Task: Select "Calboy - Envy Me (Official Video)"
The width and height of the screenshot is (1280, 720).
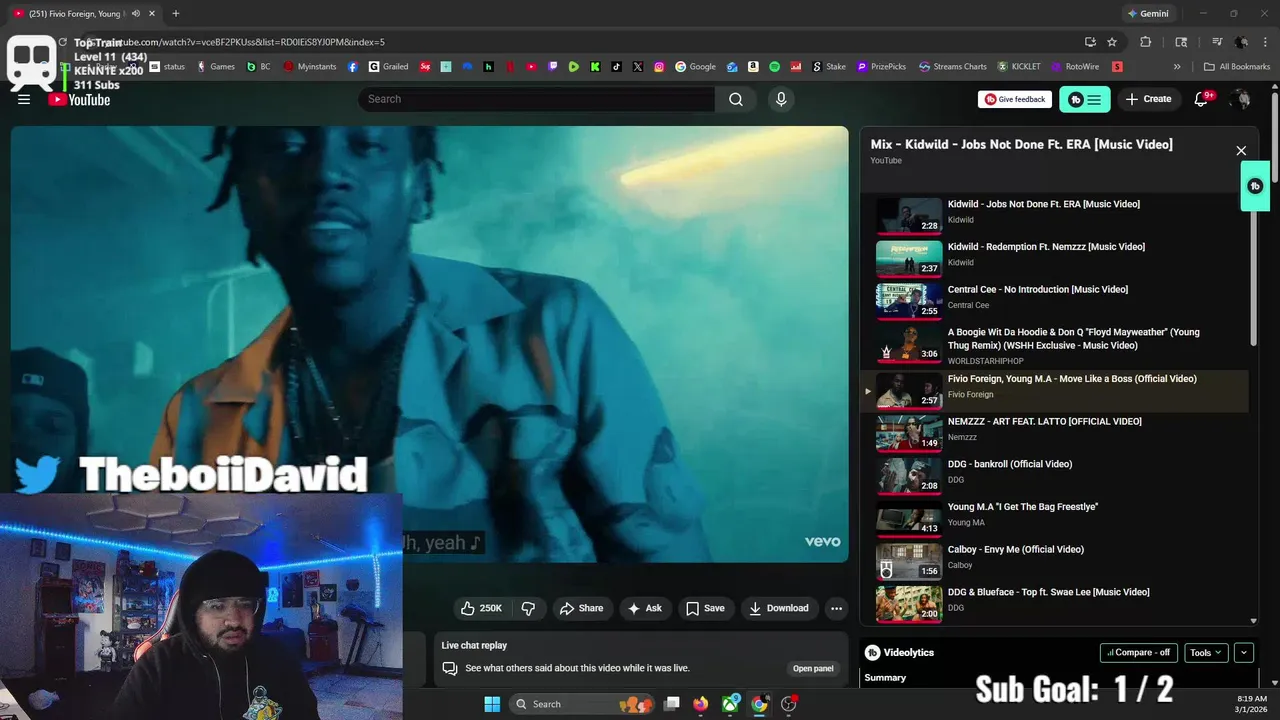Action: pos(1015,550)
